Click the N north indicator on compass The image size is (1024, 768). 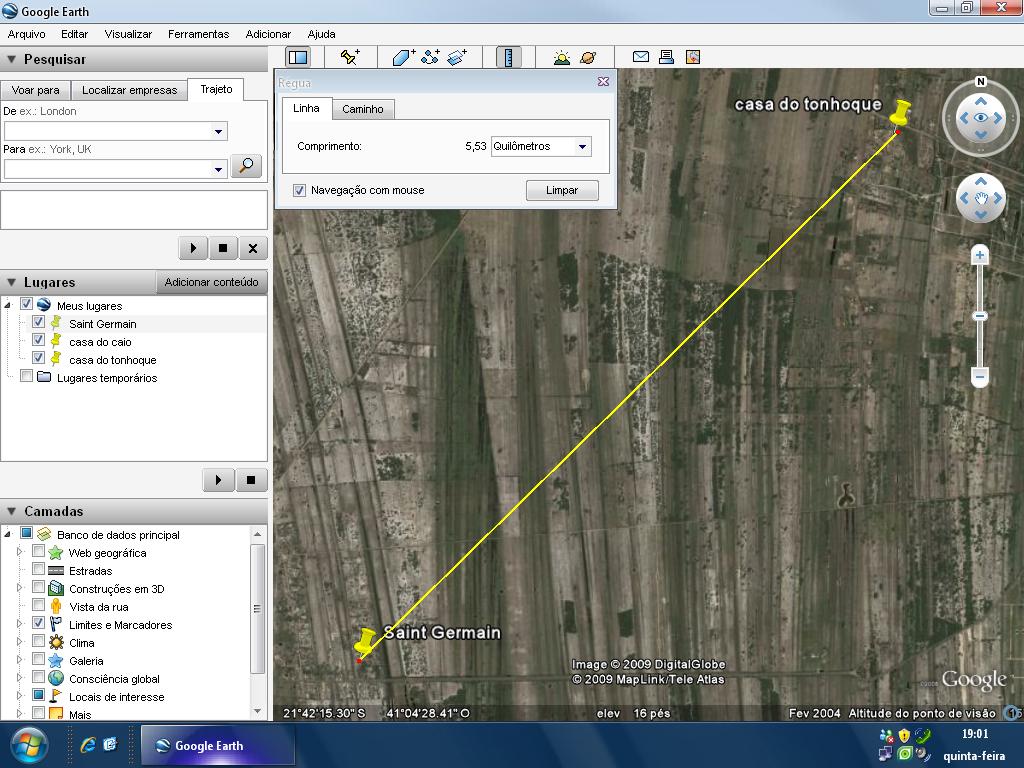[980, 82]
